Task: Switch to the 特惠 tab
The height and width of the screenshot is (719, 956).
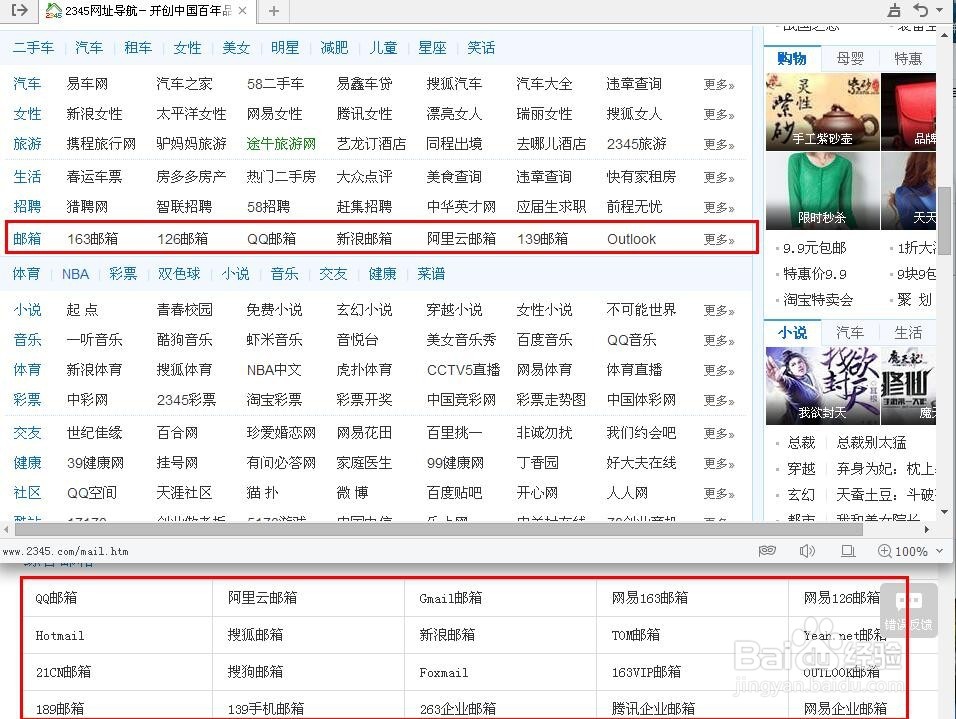Action: tap(908, 59)
